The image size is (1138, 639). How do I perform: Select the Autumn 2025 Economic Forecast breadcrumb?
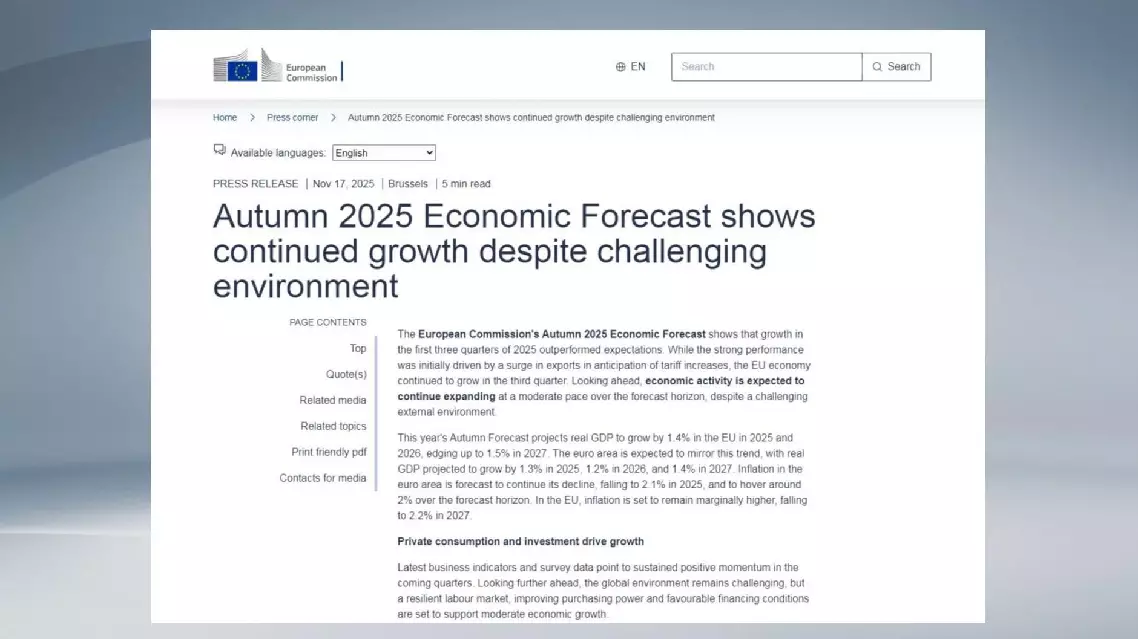pyautogui.click(x=530, y=118)
